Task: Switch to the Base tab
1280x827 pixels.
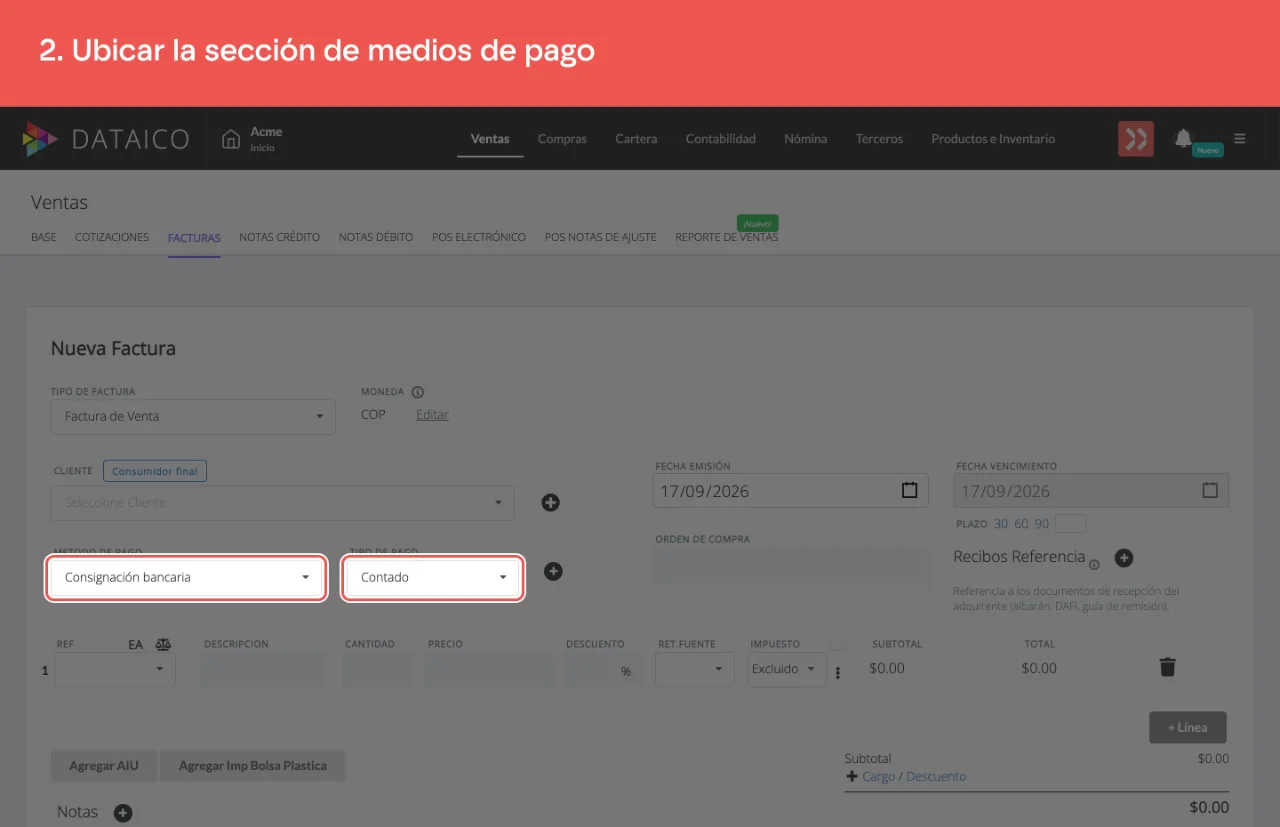Action: pos(44,237)
